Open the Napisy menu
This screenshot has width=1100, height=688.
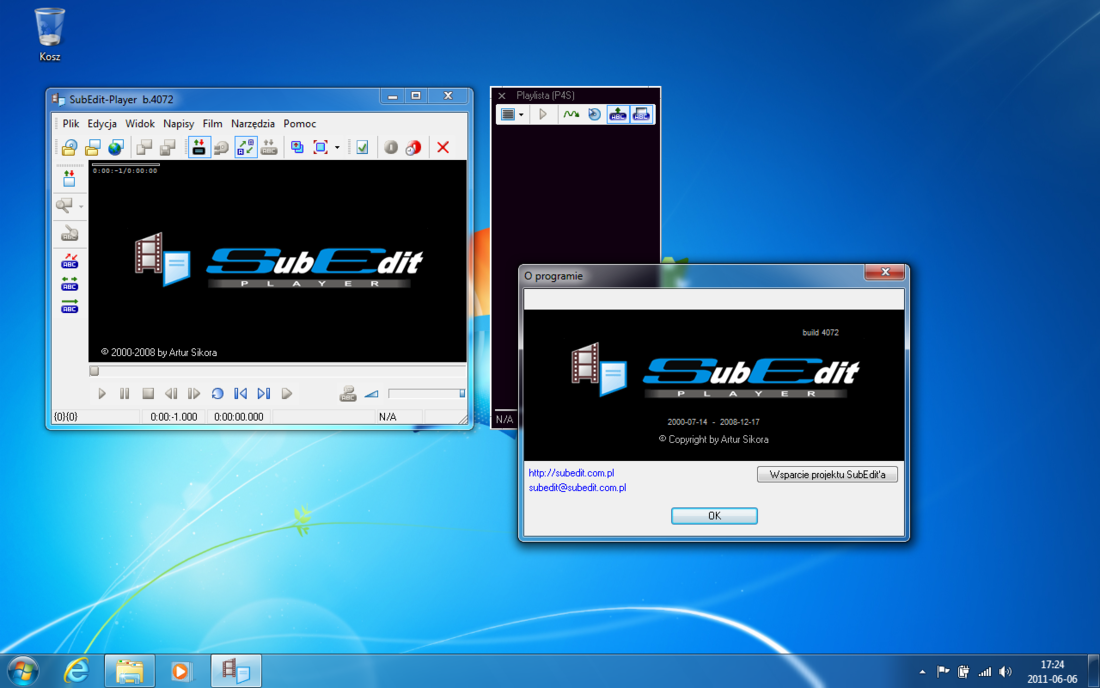pyautogui.click(x=178, y=123)
